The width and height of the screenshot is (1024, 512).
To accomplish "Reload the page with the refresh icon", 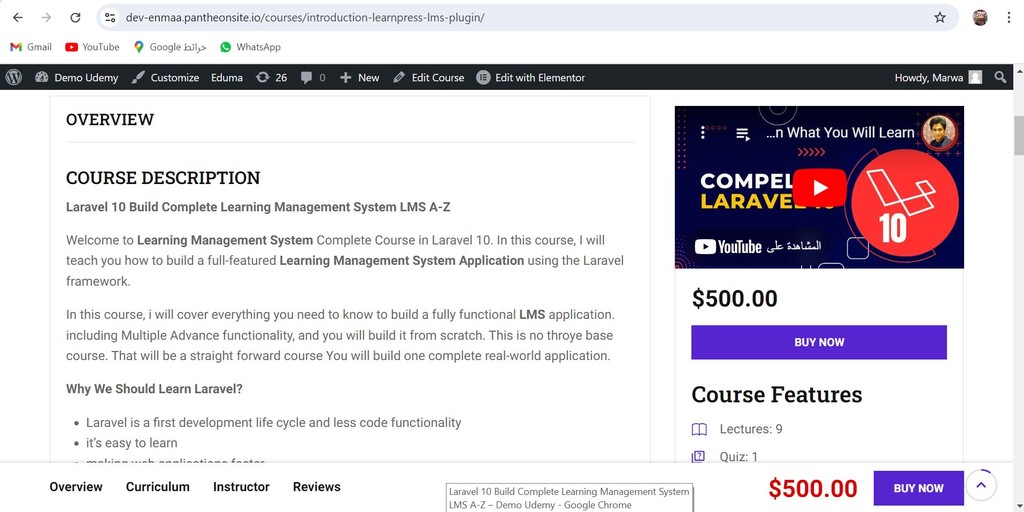I will [75, 18].
